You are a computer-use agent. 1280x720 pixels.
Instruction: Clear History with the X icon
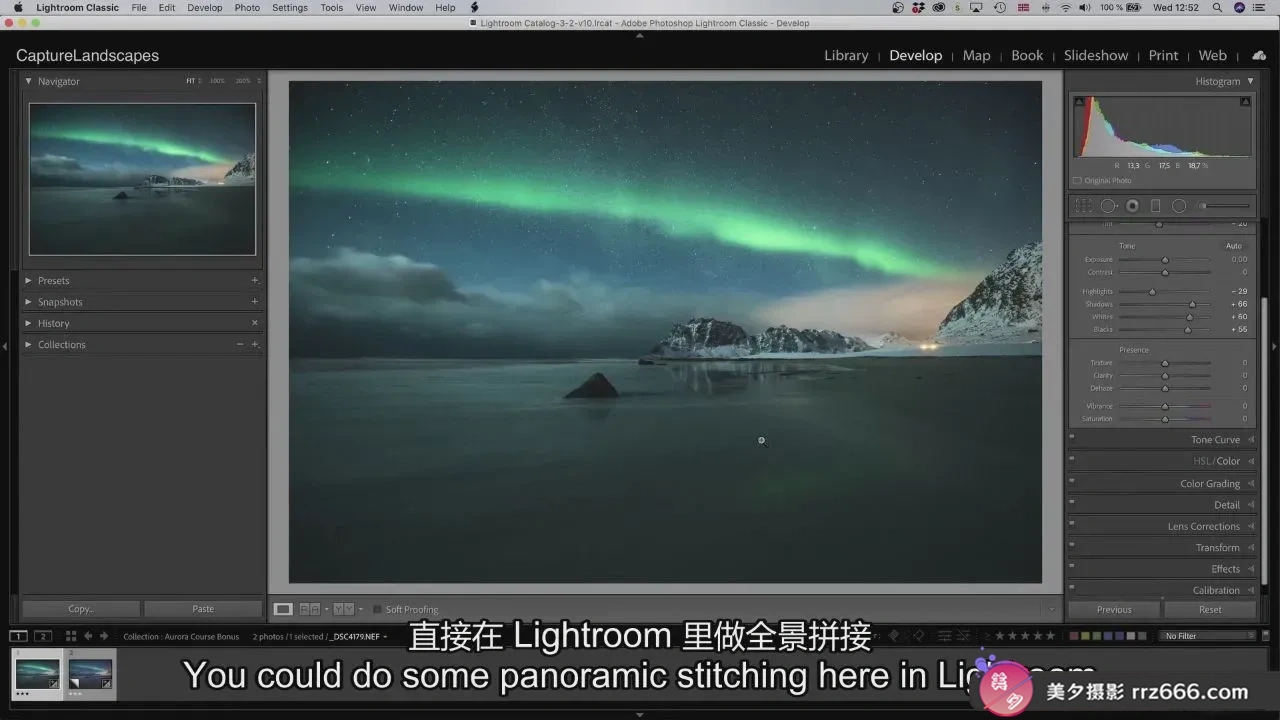[255, 323]
